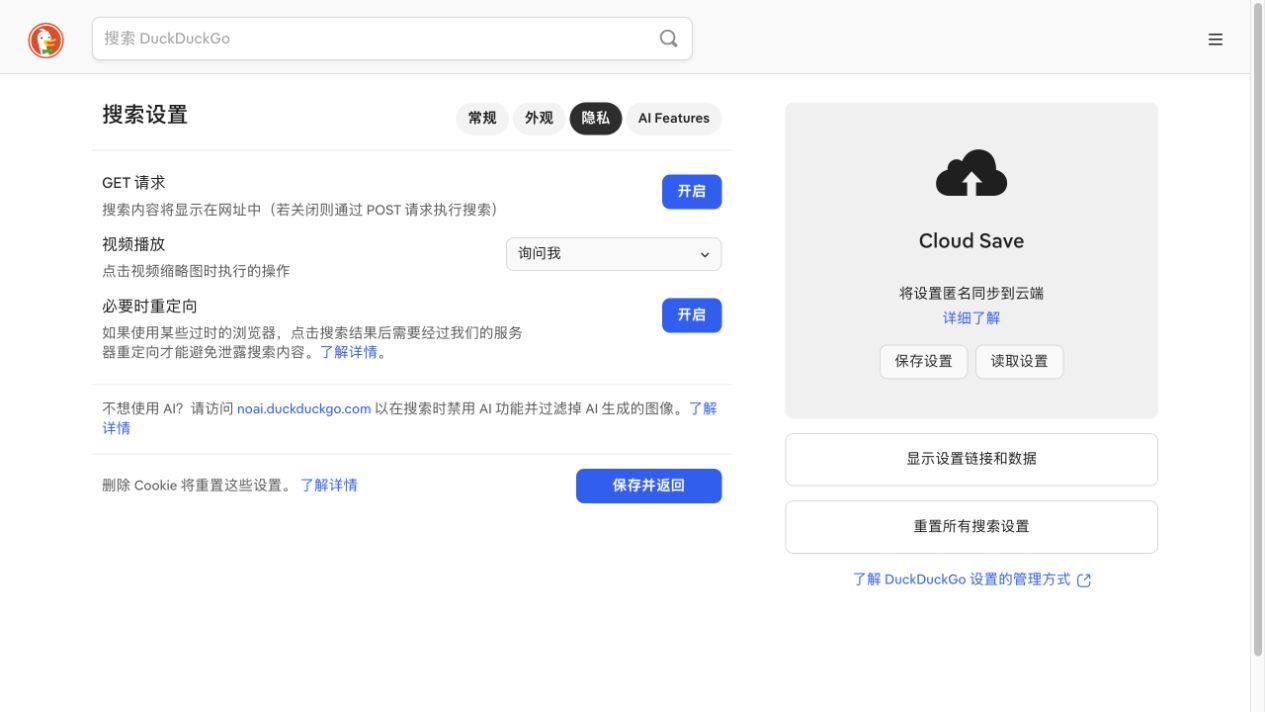Click the 将设置匿名同步到云端 text
The image size is (1265, 712).
pyautogui.click(x=971, y=294)
